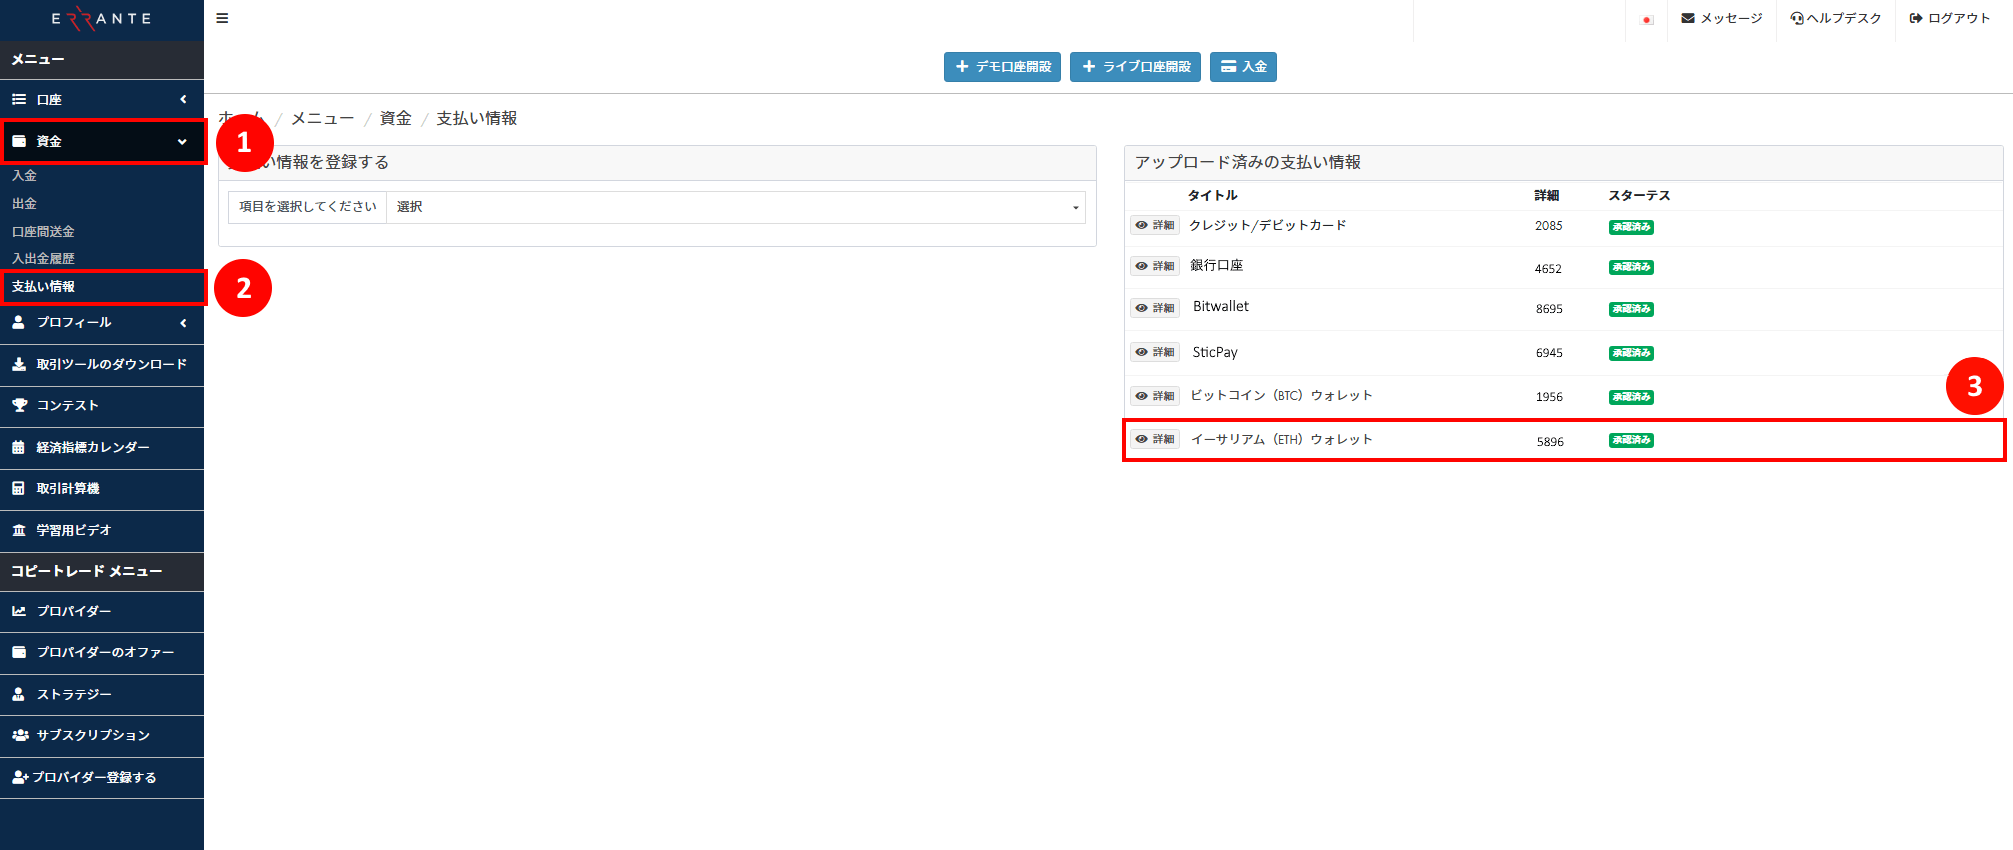The image size is (2013, 850).
Task: Click the ライブ口座開設 button
Action: [x=1135, y=67]
